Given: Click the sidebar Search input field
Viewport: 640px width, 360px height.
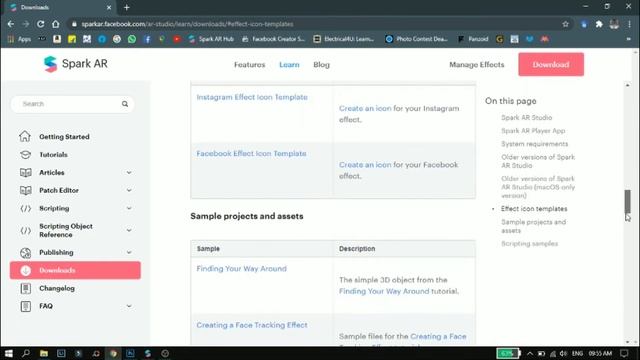Looking at the screenshot, I should point(73,104).
